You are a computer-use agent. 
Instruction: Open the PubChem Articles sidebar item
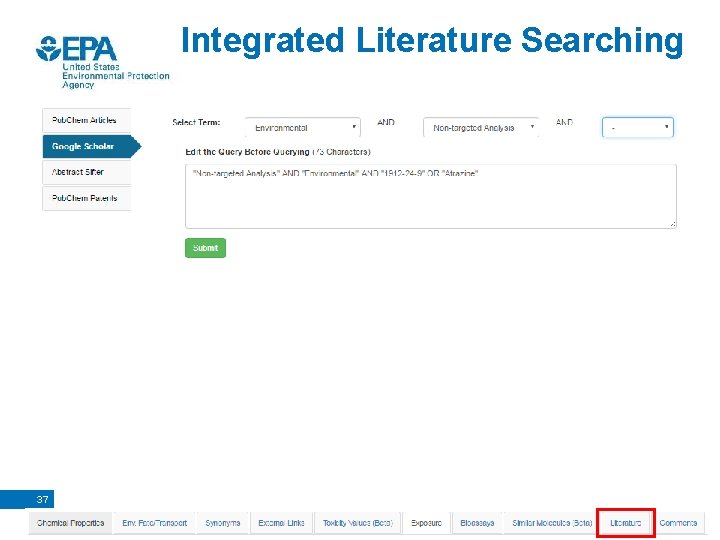[x=86, y=120]
